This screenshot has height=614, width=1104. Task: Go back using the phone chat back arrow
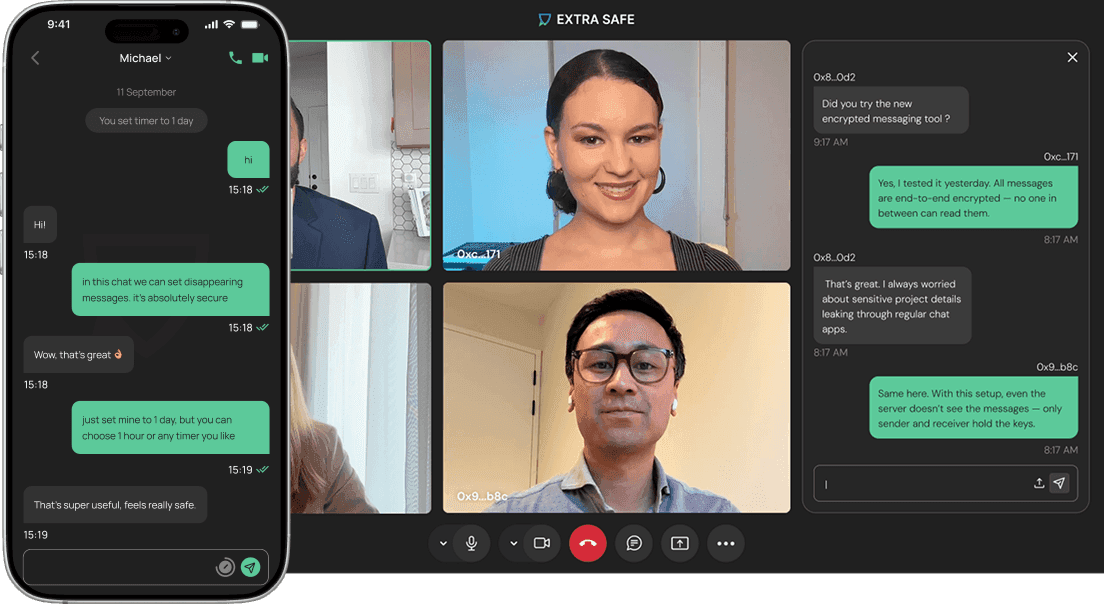click(x=35, y=58)
